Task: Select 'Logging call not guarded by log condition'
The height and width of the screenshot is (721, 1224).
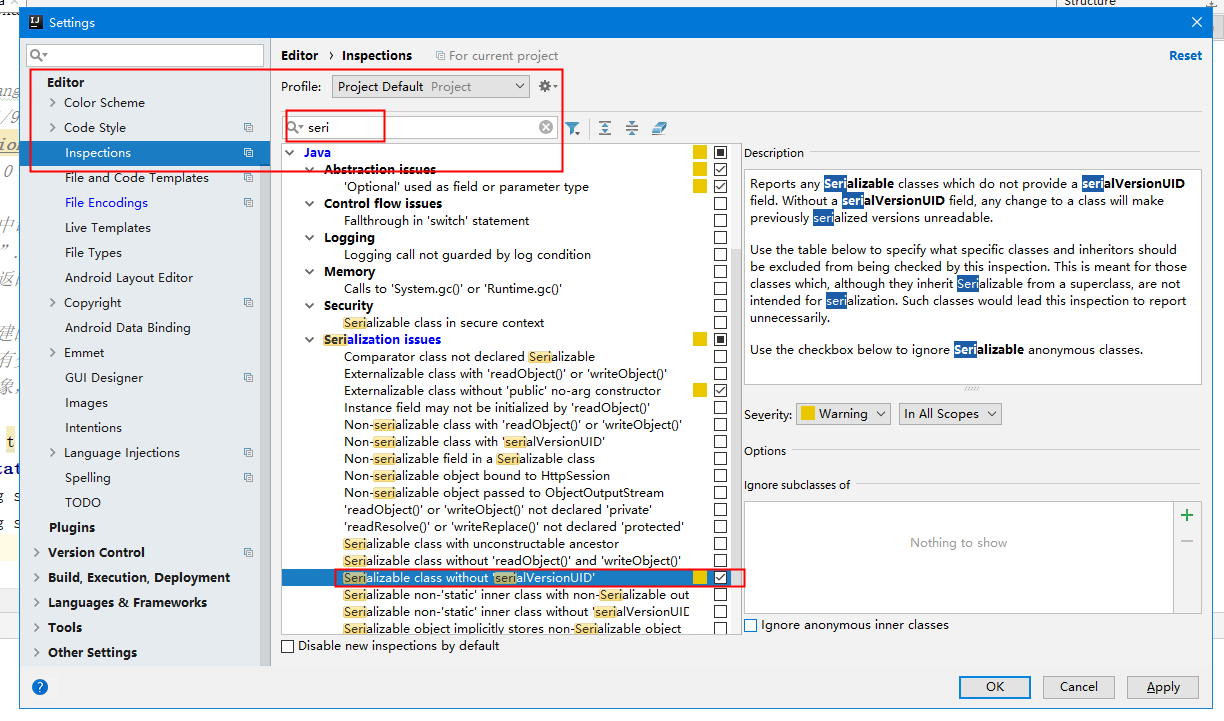Action: (467, 255)
